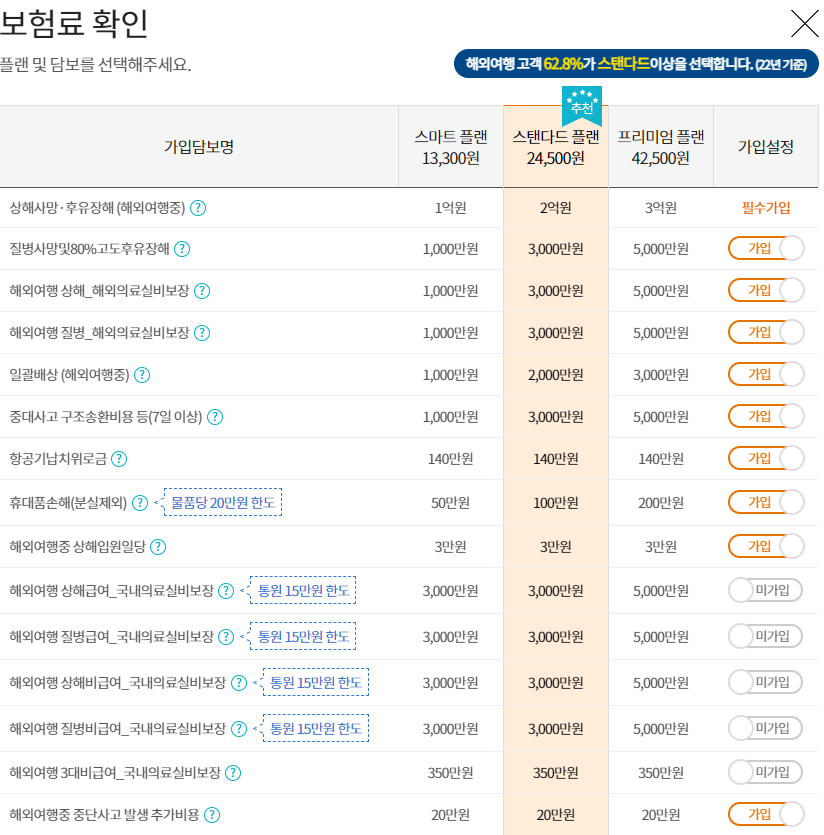
Task: Enable 미가입 switch for 해외여행 질병급여_국내의료실비보장
Action: pos(765,636)
